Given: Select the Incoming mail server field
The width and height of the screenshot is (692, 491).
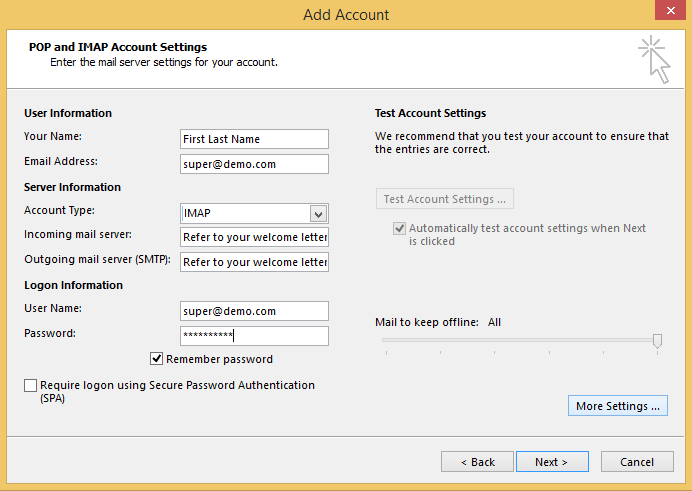Looking at the screenshot, I should point(254,237).
